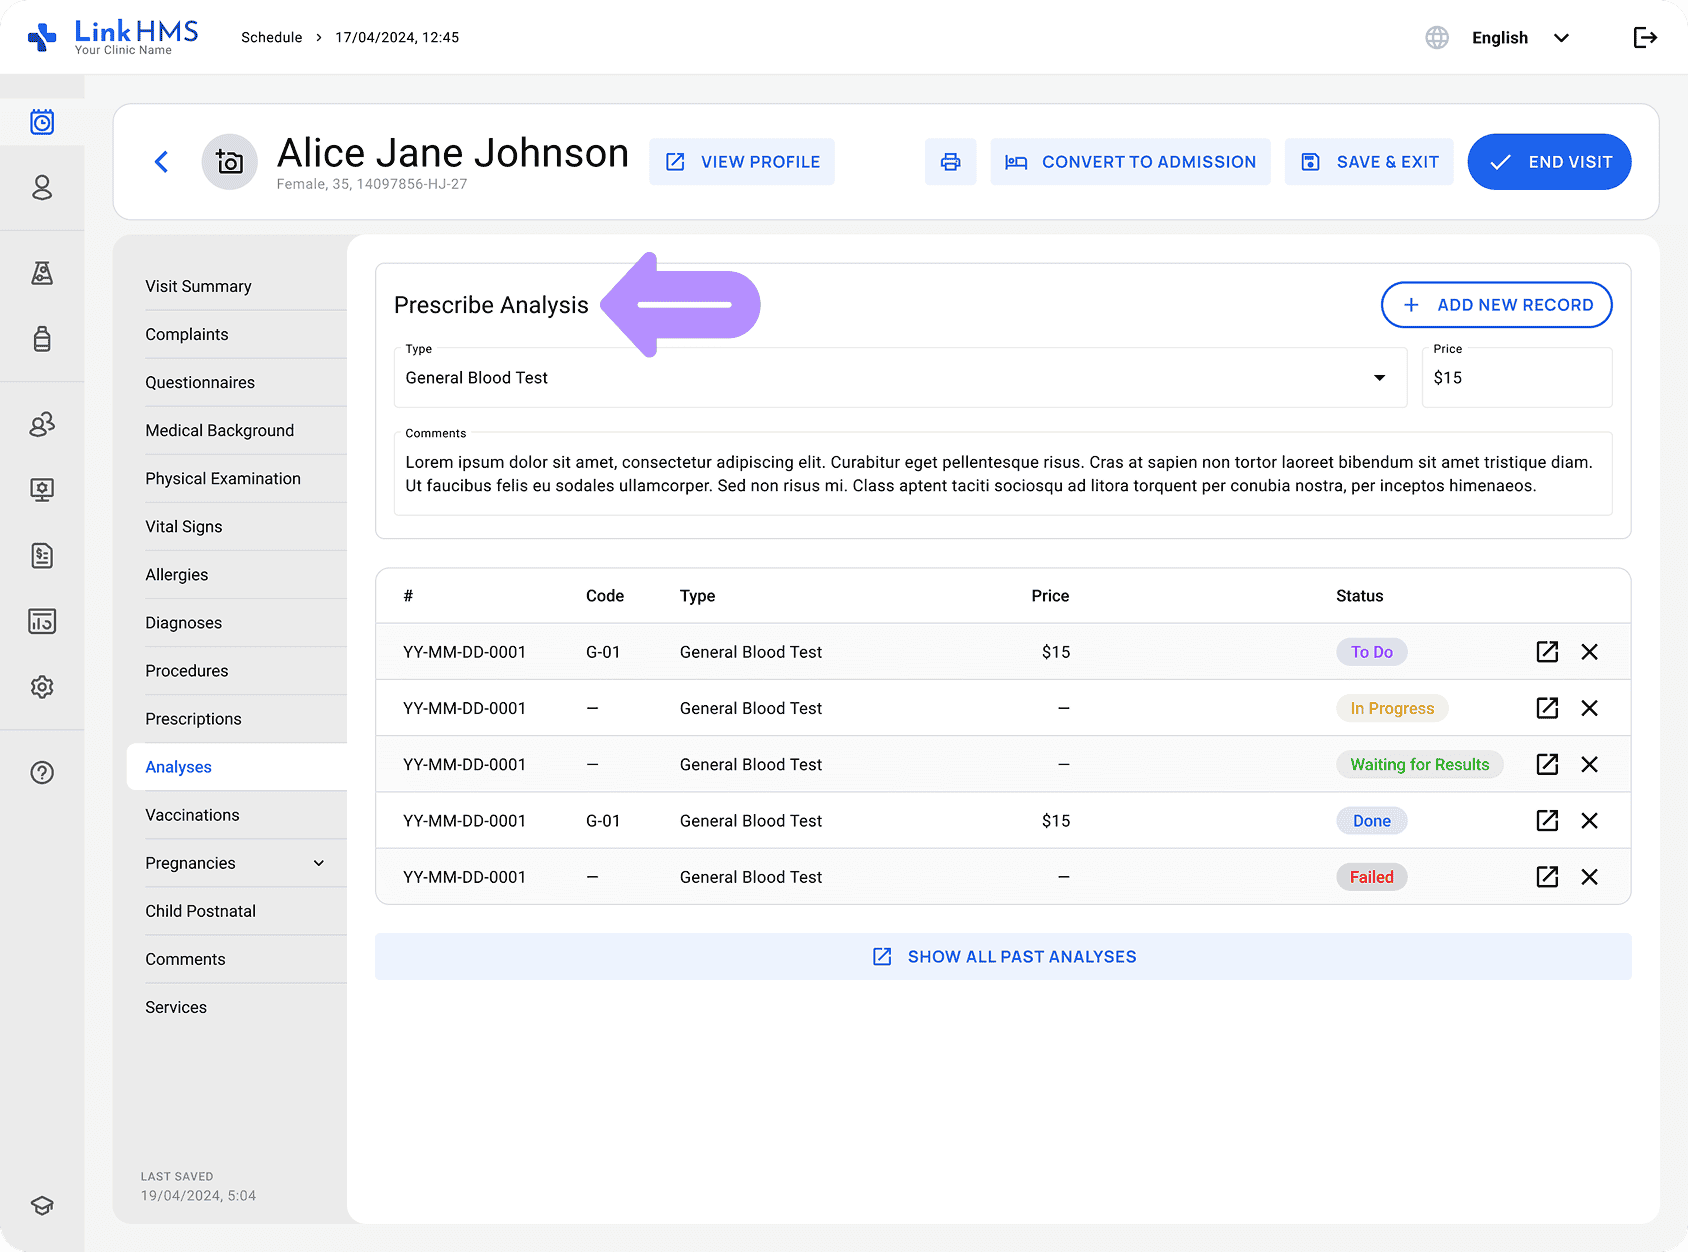The height and width of the screenshot is (1252, 1688).
Task: Upload patient photo via camera icon
Action: 230,162
